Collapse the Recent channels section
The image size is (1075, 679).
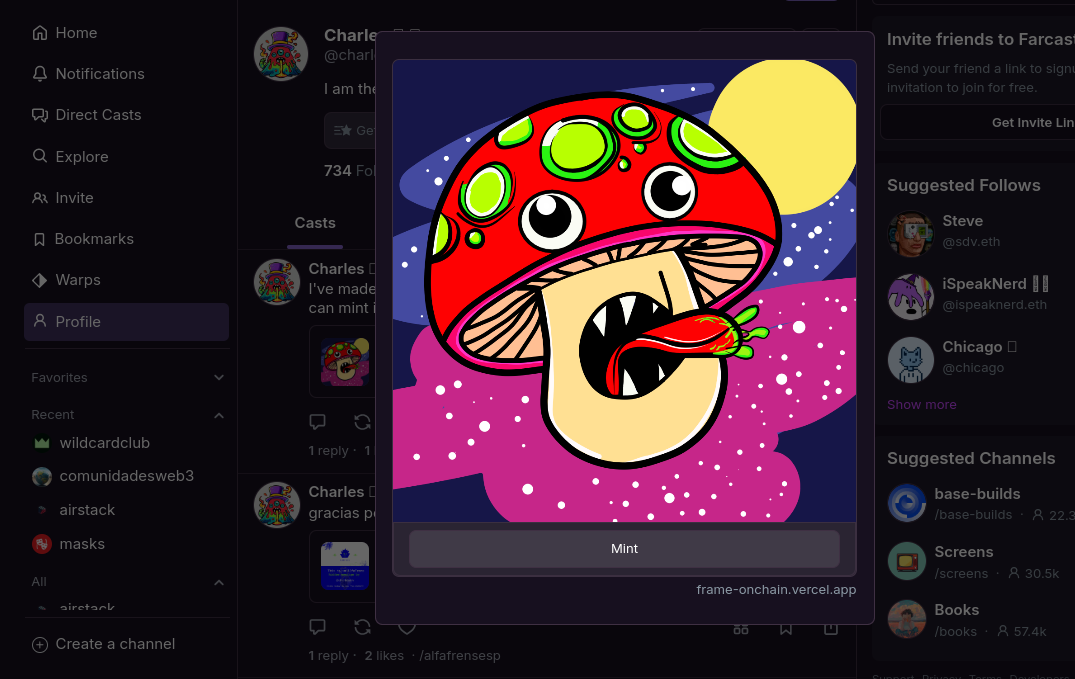(x=219, y=415)
